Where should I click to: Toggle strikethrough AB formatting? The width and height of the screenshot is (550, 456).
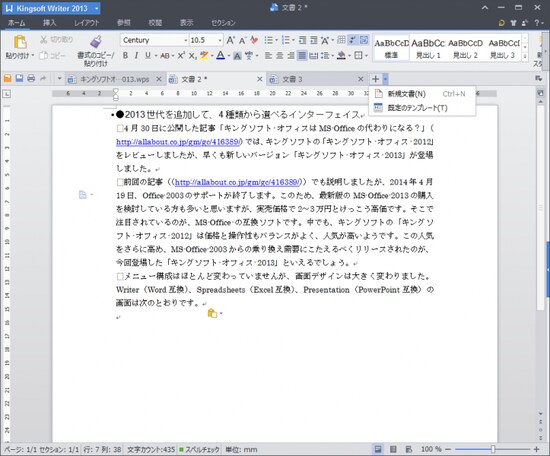(165, 55)
